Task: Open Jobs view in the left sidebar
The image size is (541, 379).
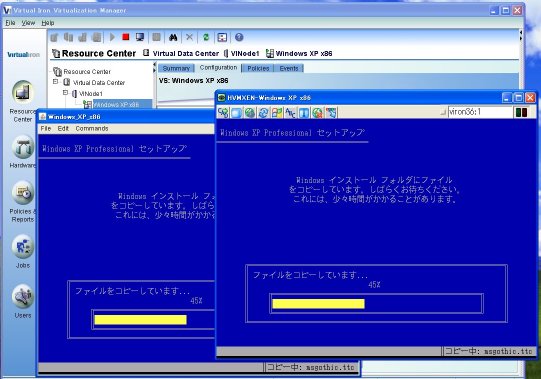Action: tap(23, 252)
